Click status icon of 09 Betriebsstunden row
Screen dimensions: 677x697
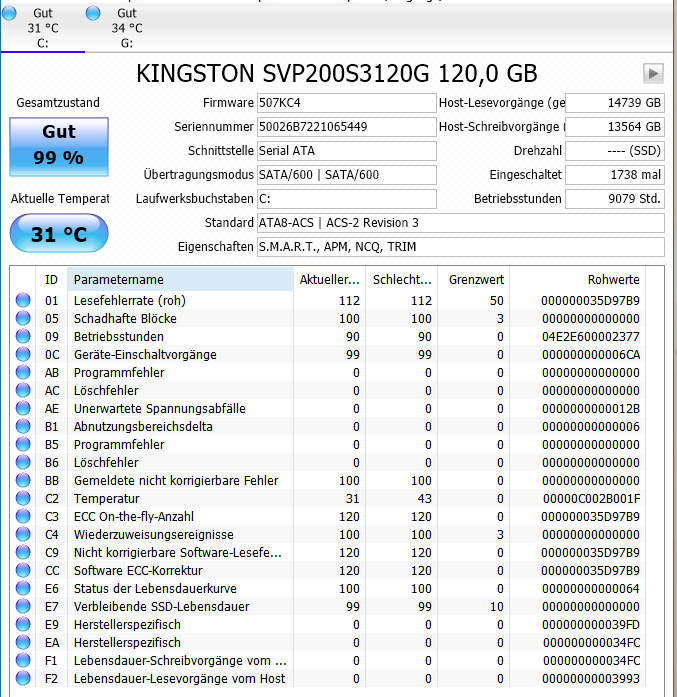(23, 336)
